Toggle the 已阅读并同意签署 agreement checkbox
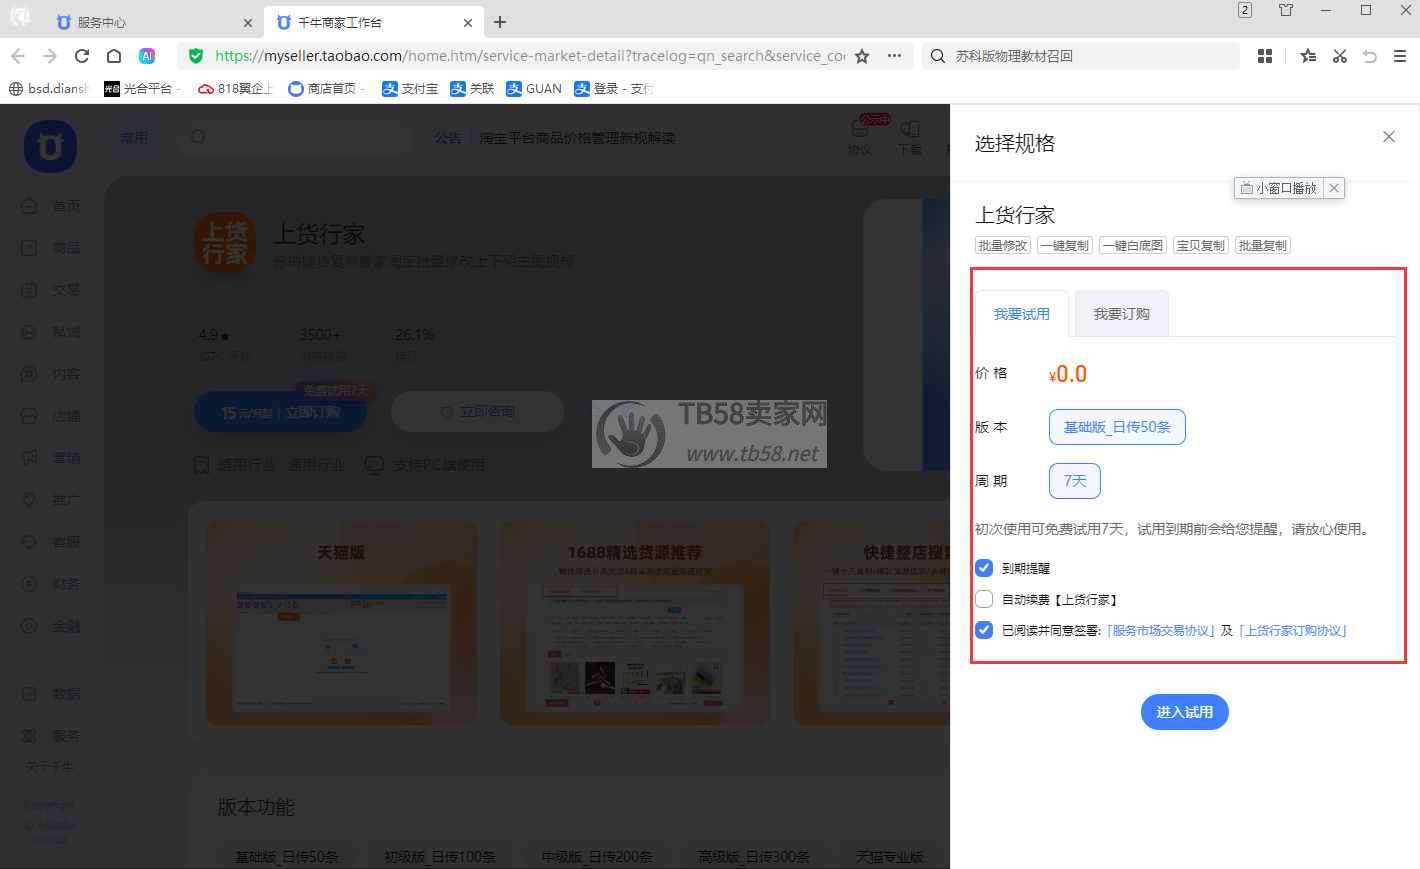This screenshot has width=1420, height=869. coord(984,630)
